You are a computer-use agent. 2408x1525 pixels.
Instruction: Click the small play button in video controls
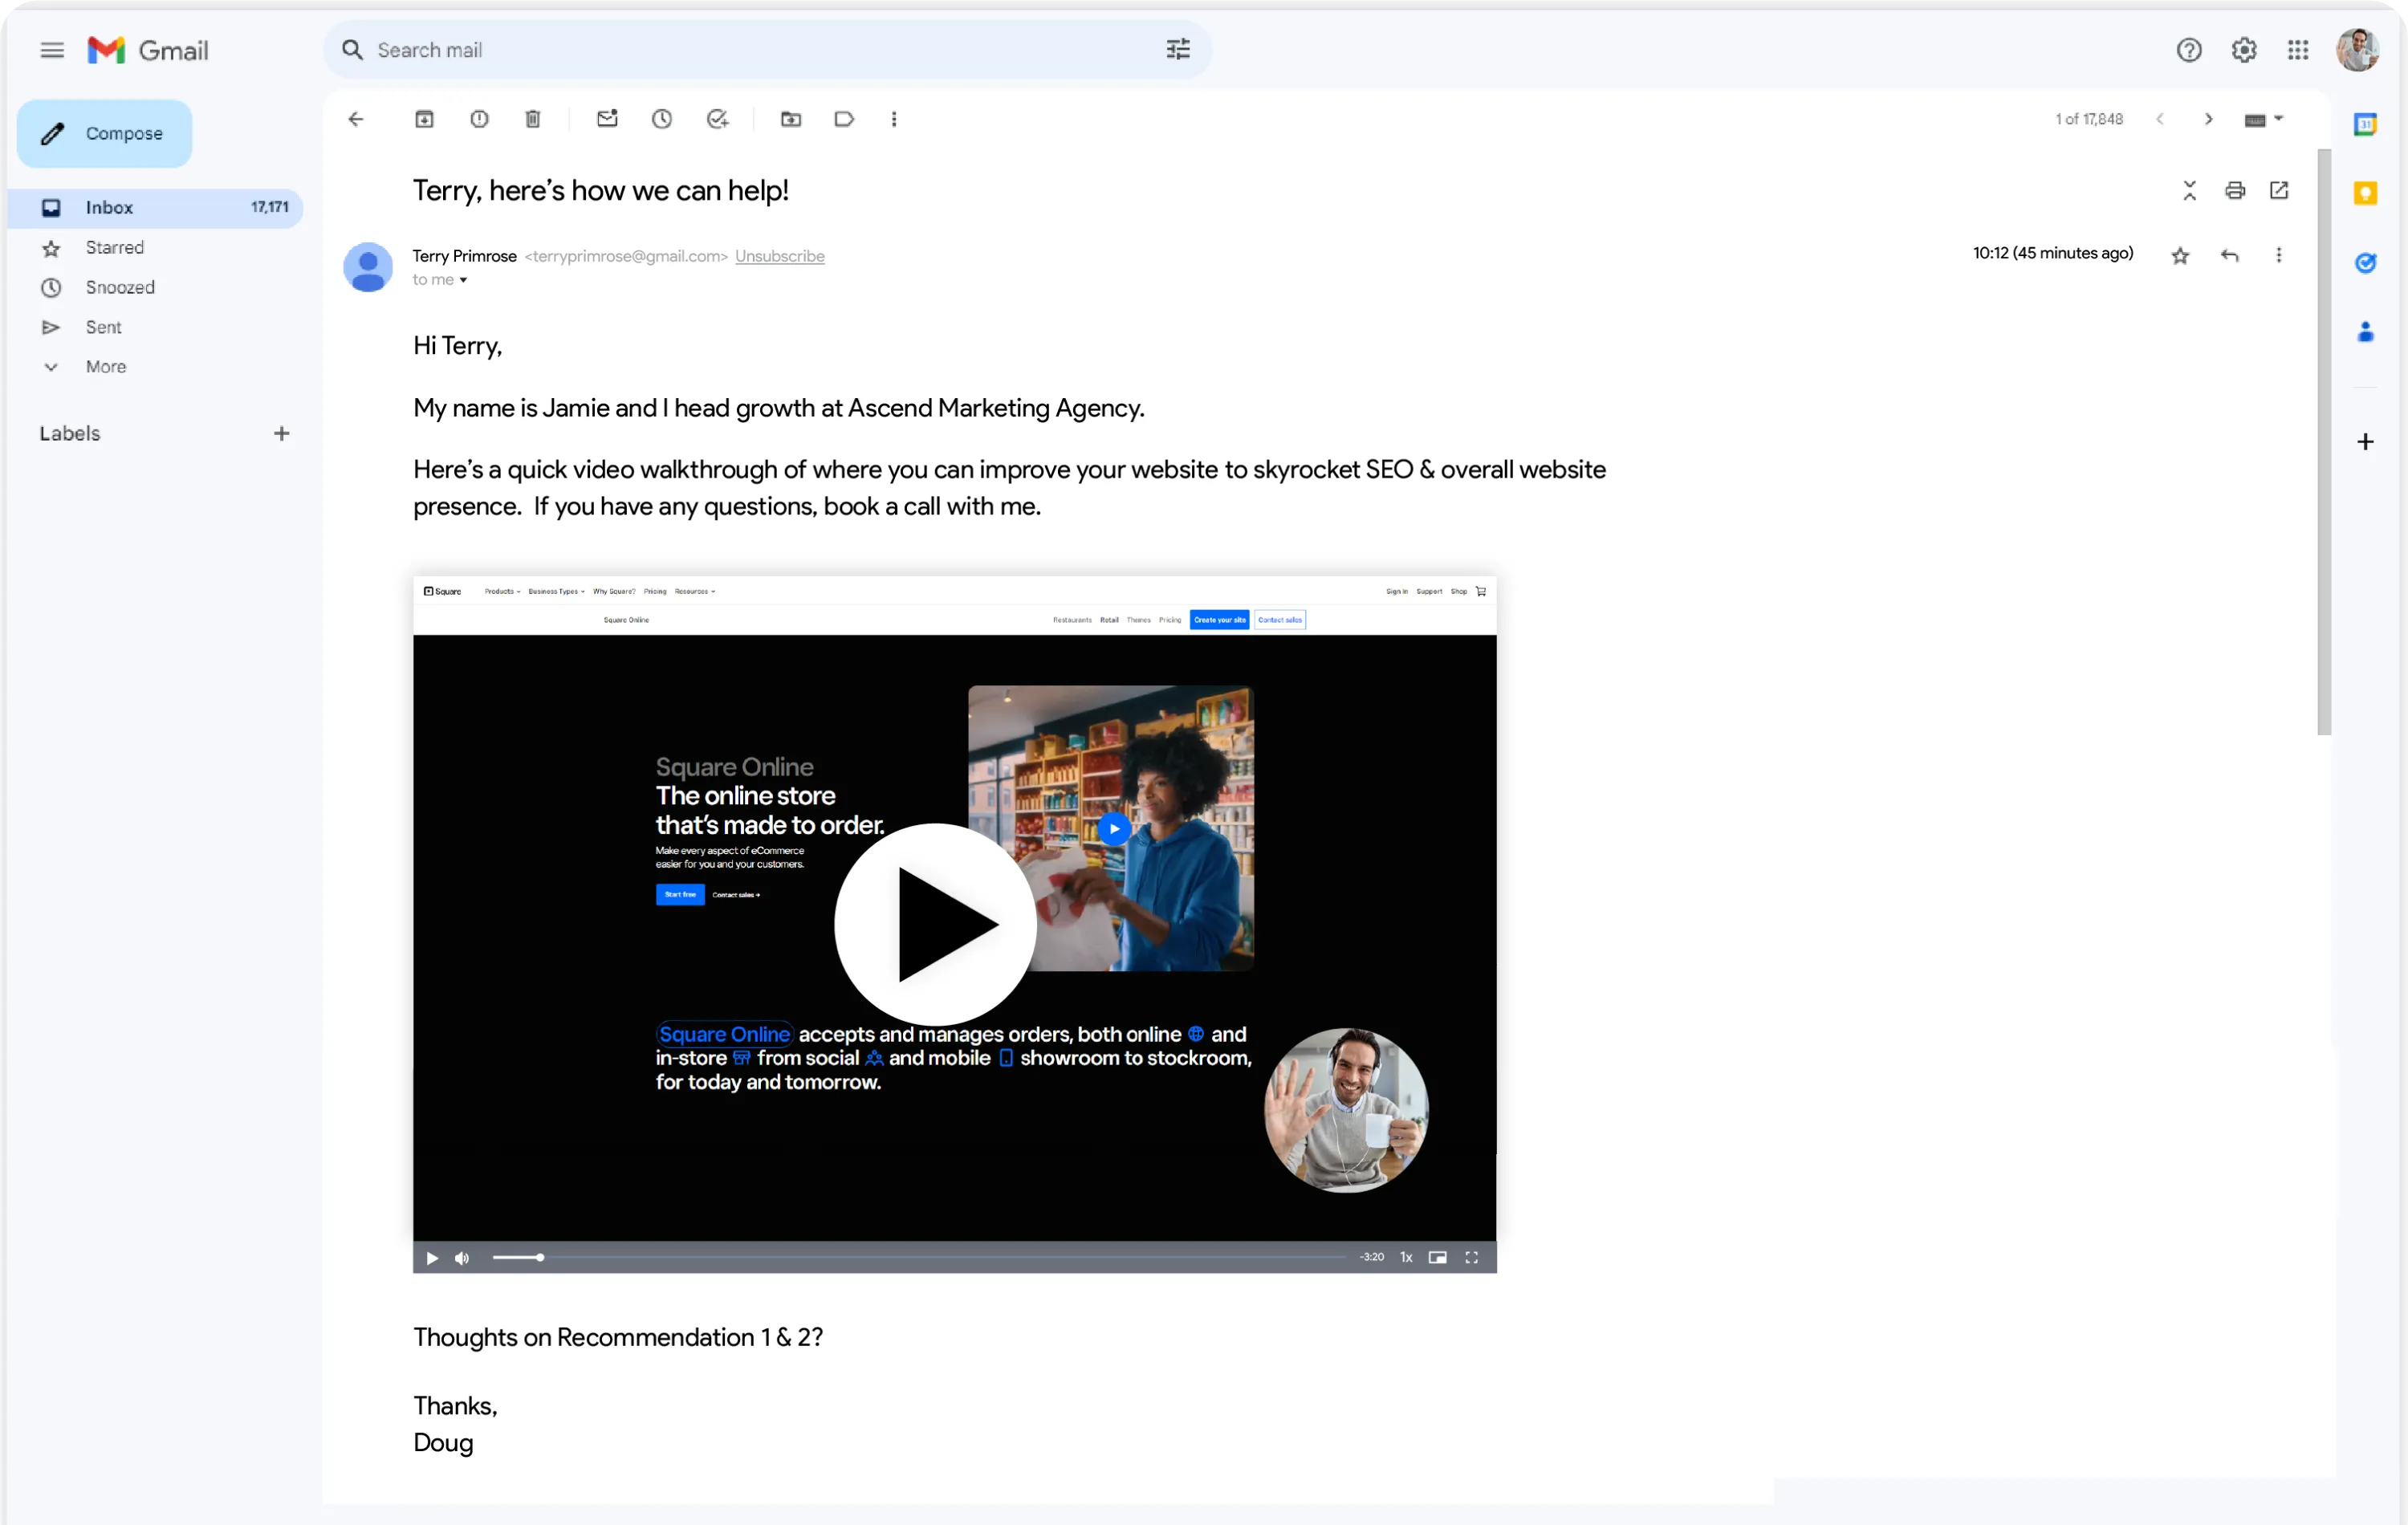tap(432, 1258)
